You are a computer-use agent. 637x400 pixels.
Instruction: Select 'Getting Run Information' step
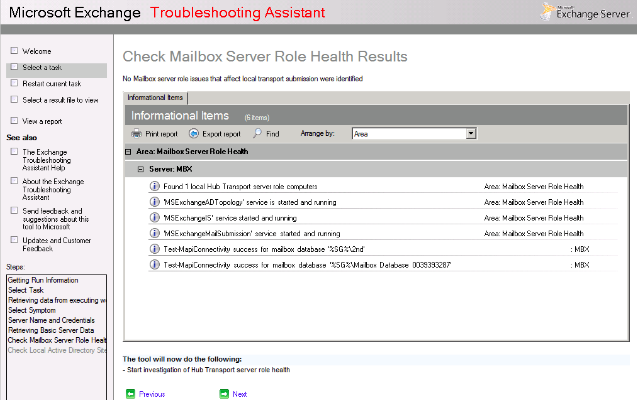(x=43, y=280)
